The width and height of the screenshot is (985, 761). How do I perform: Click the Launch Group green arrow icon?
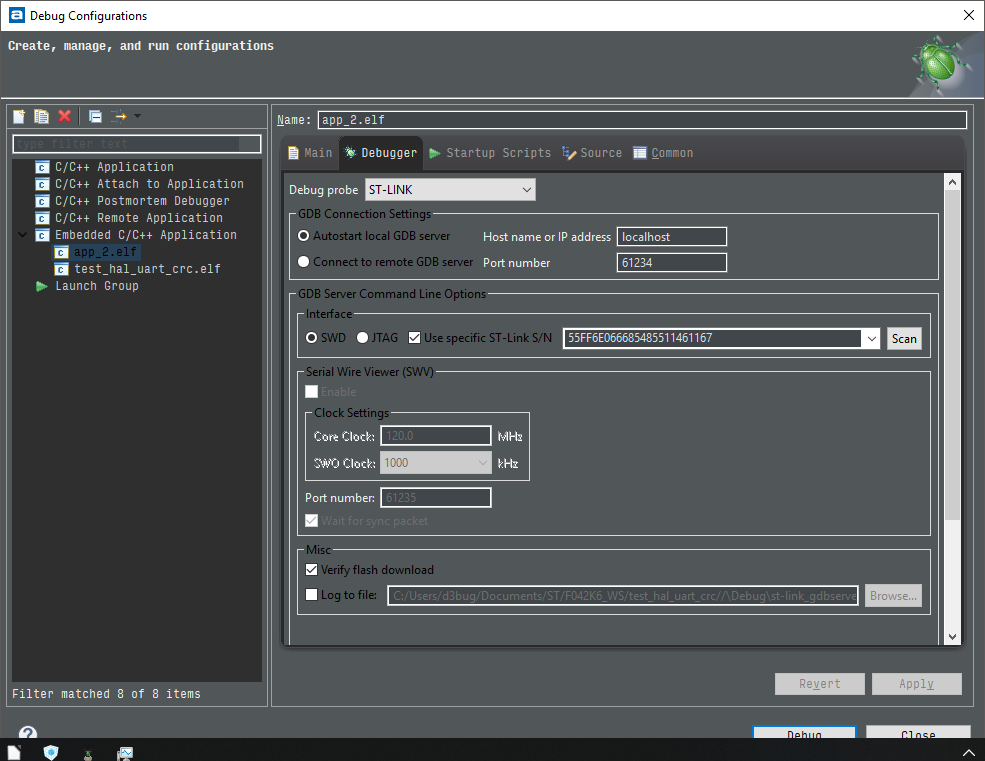click(x=42, y=287)
